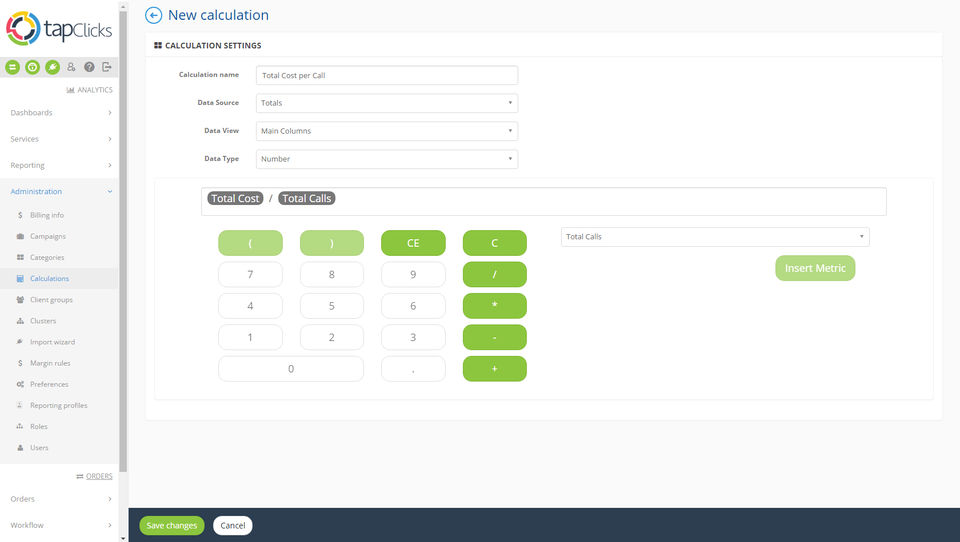Click the Orders swap icon
Screen dimensions: 960x542
(80, 476)
